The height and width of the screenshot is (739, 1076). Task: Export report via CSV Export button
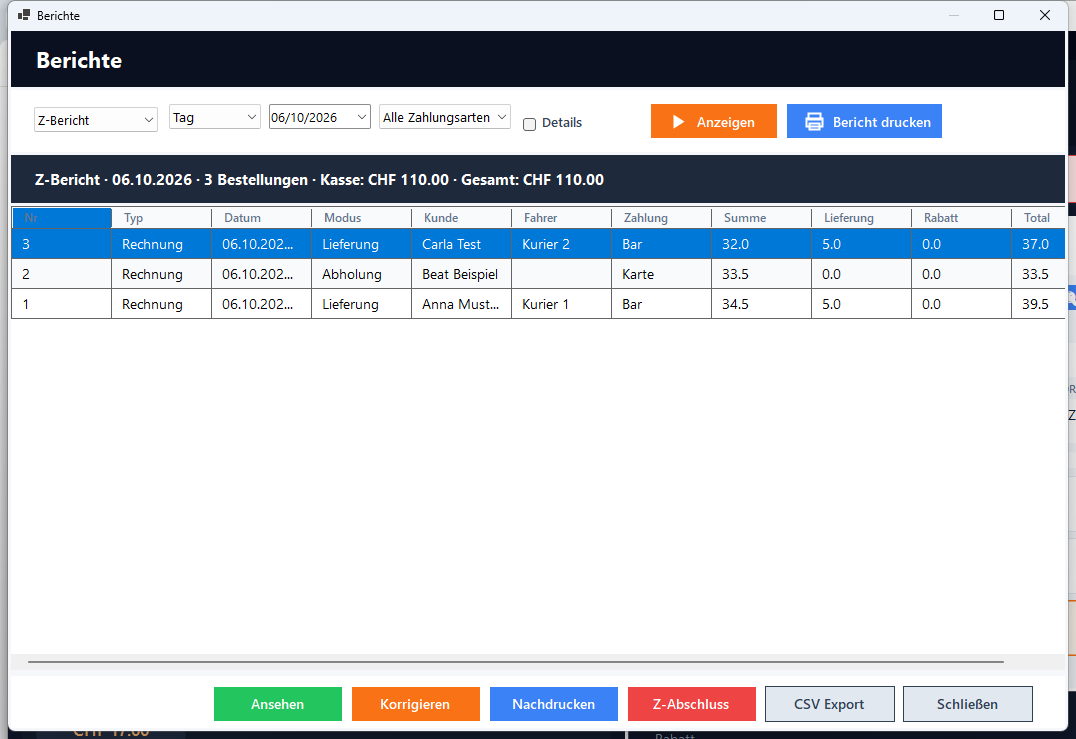[x=830, y=704]
